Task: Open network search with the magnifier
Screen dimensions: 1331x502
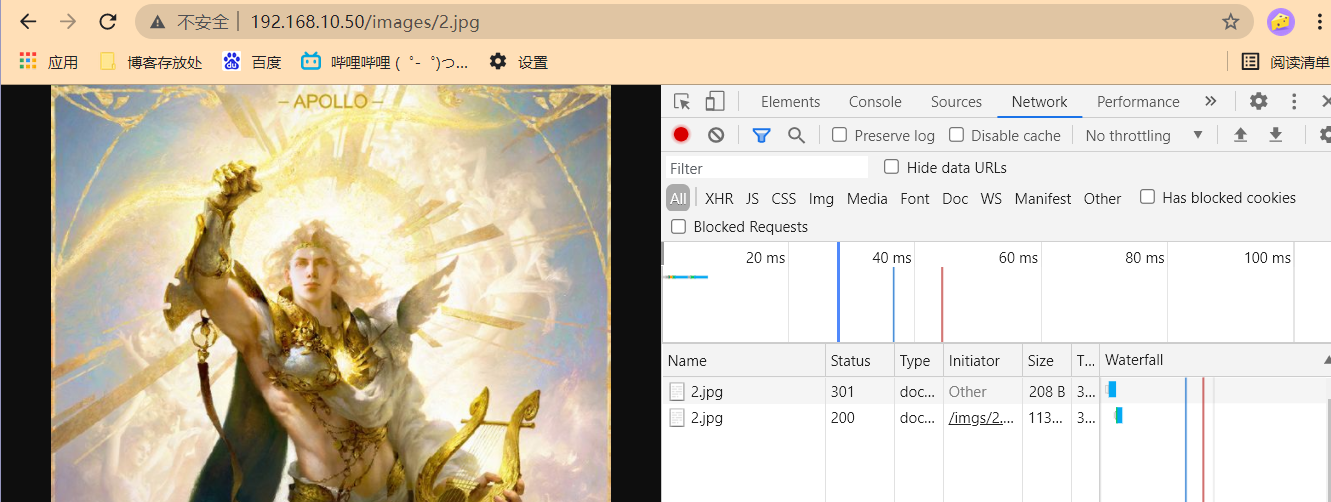Action: pyautogui.click(x=796, y=135)
